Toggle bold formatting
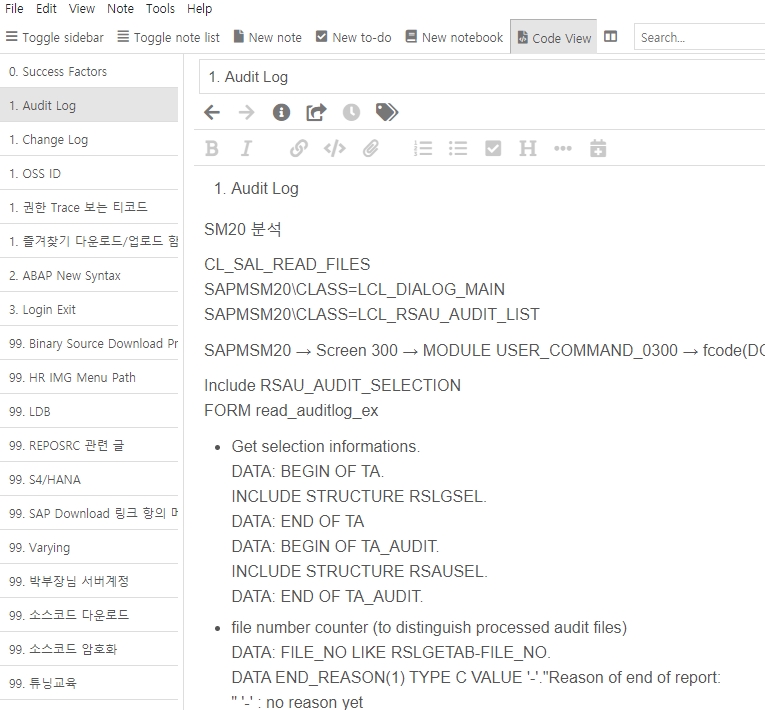Image resolution: width=765 pixels, height=710 pixels. [212, 149]
